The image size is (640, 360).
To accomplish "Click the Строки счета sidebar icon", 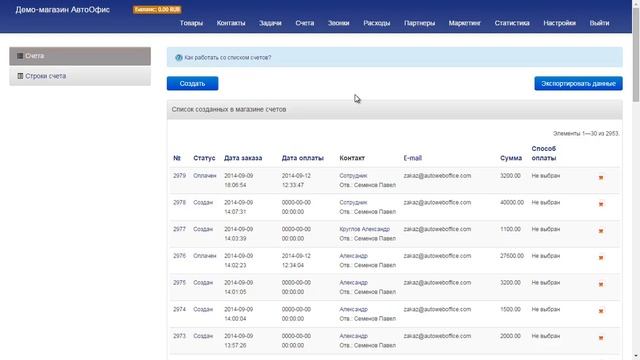I will [20, 76].
